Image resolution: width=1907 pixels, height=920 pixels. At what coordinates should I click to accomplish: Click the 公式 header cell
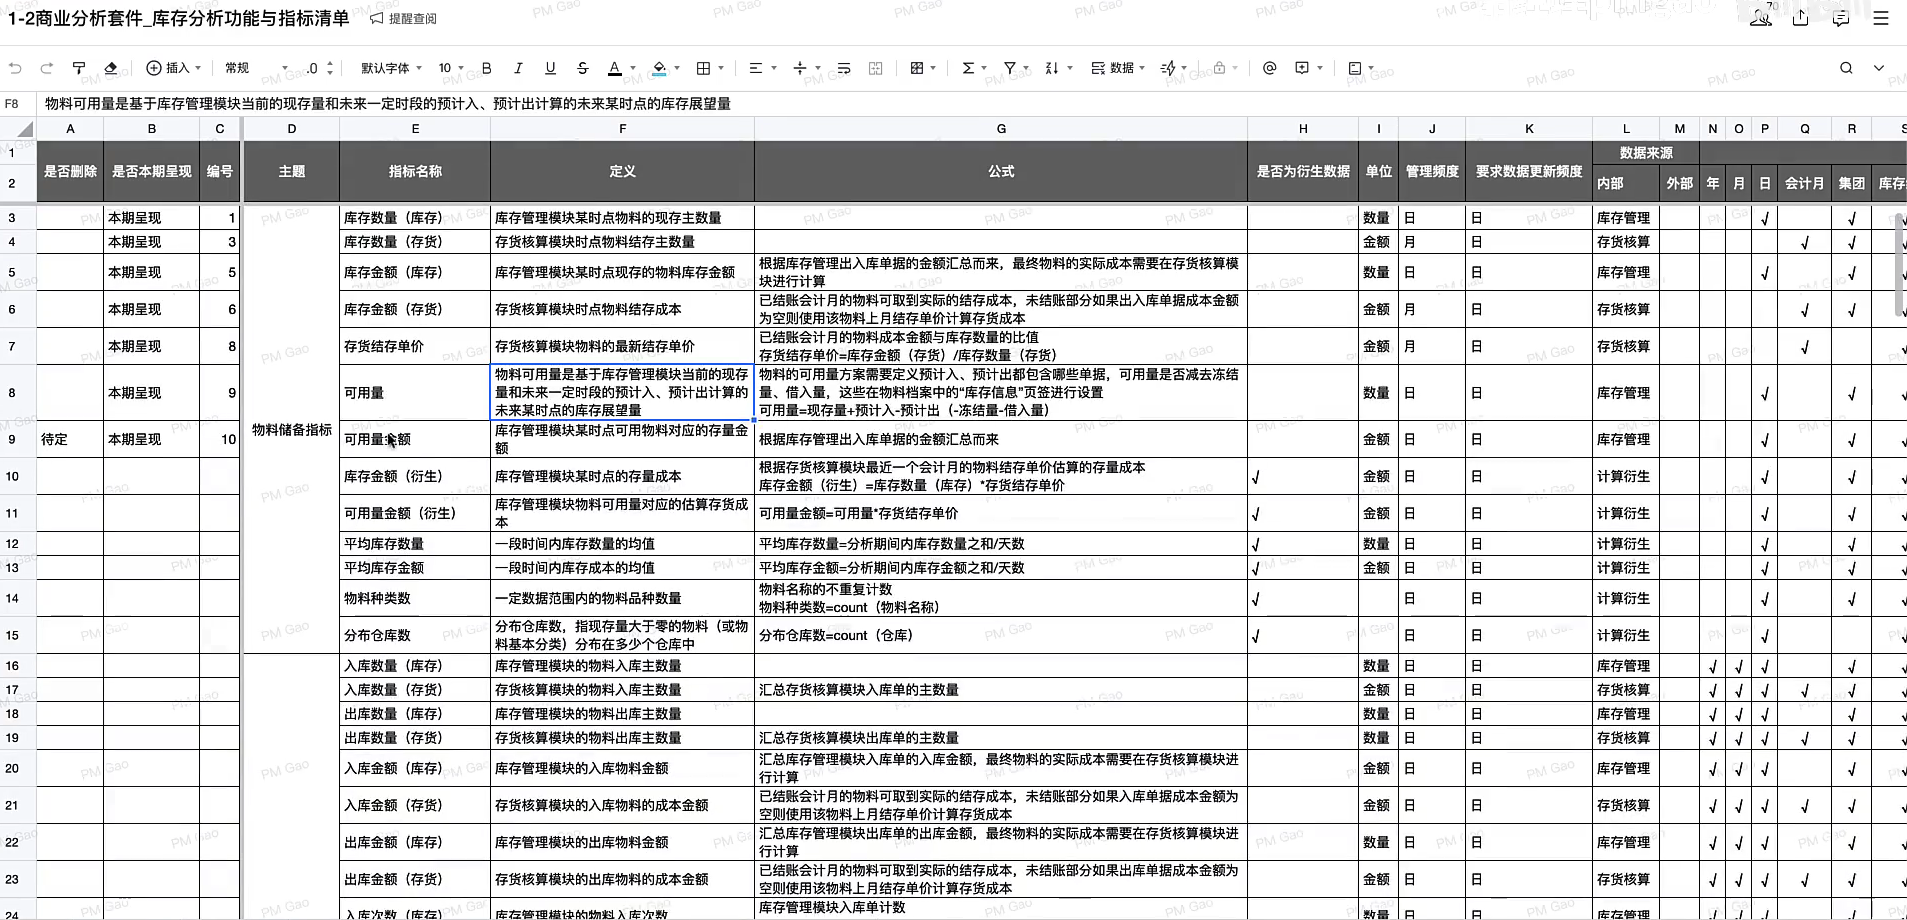[x=1001, y=172]
